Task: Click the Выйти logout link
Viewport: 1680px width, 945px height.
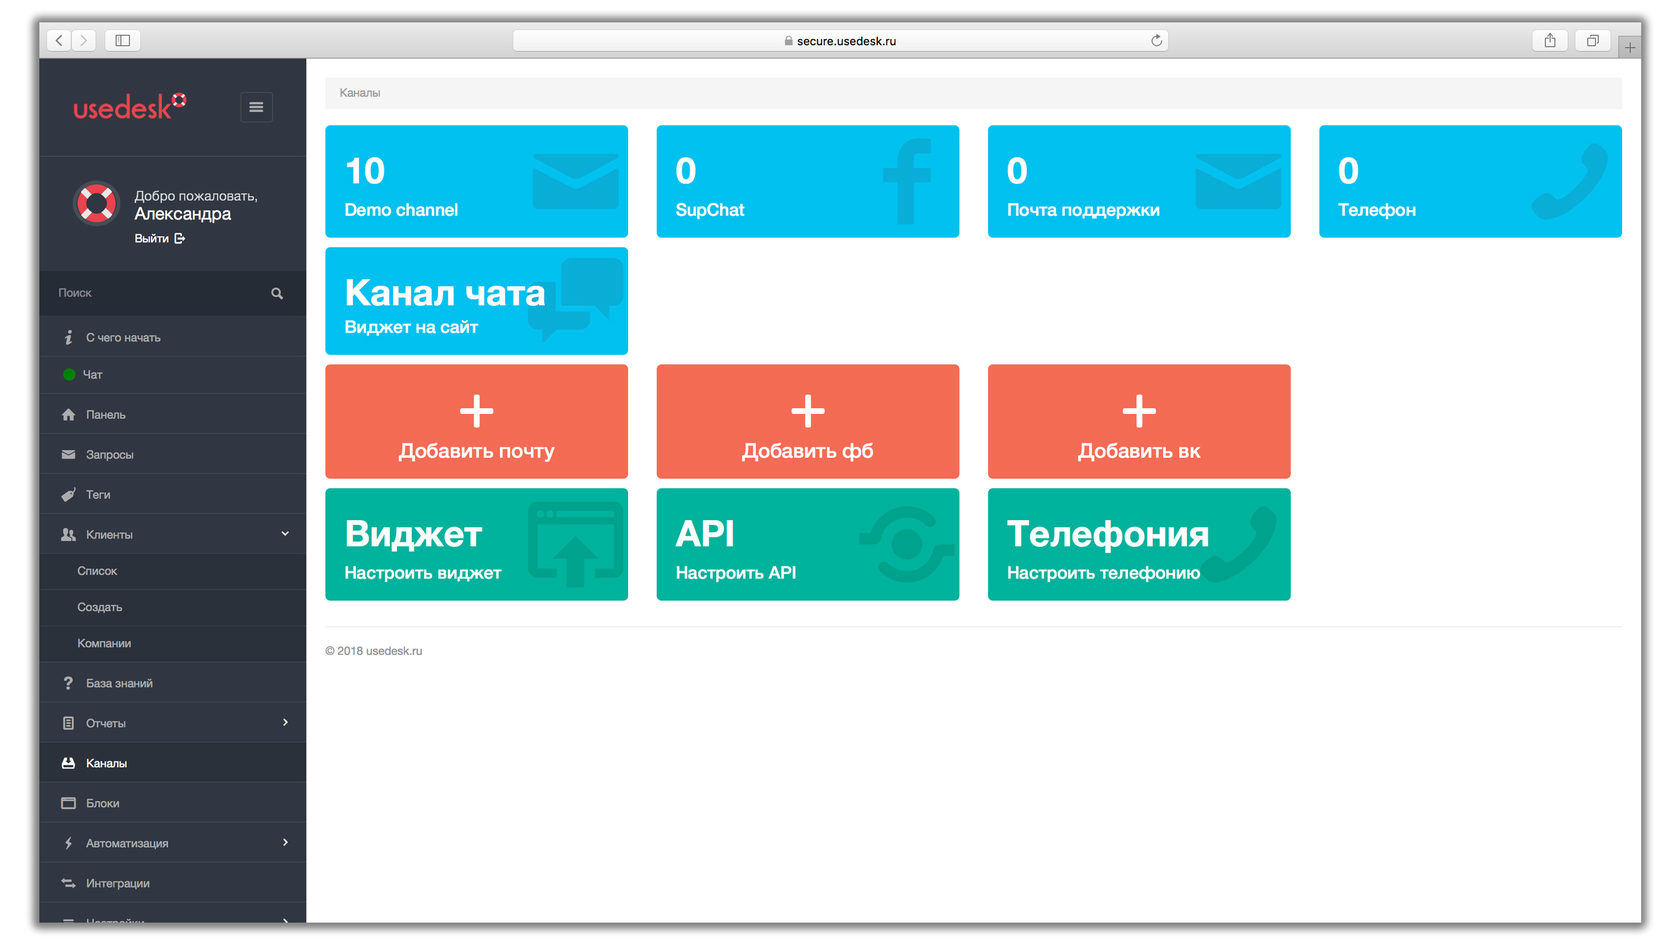Action: (x=160, y=238)
